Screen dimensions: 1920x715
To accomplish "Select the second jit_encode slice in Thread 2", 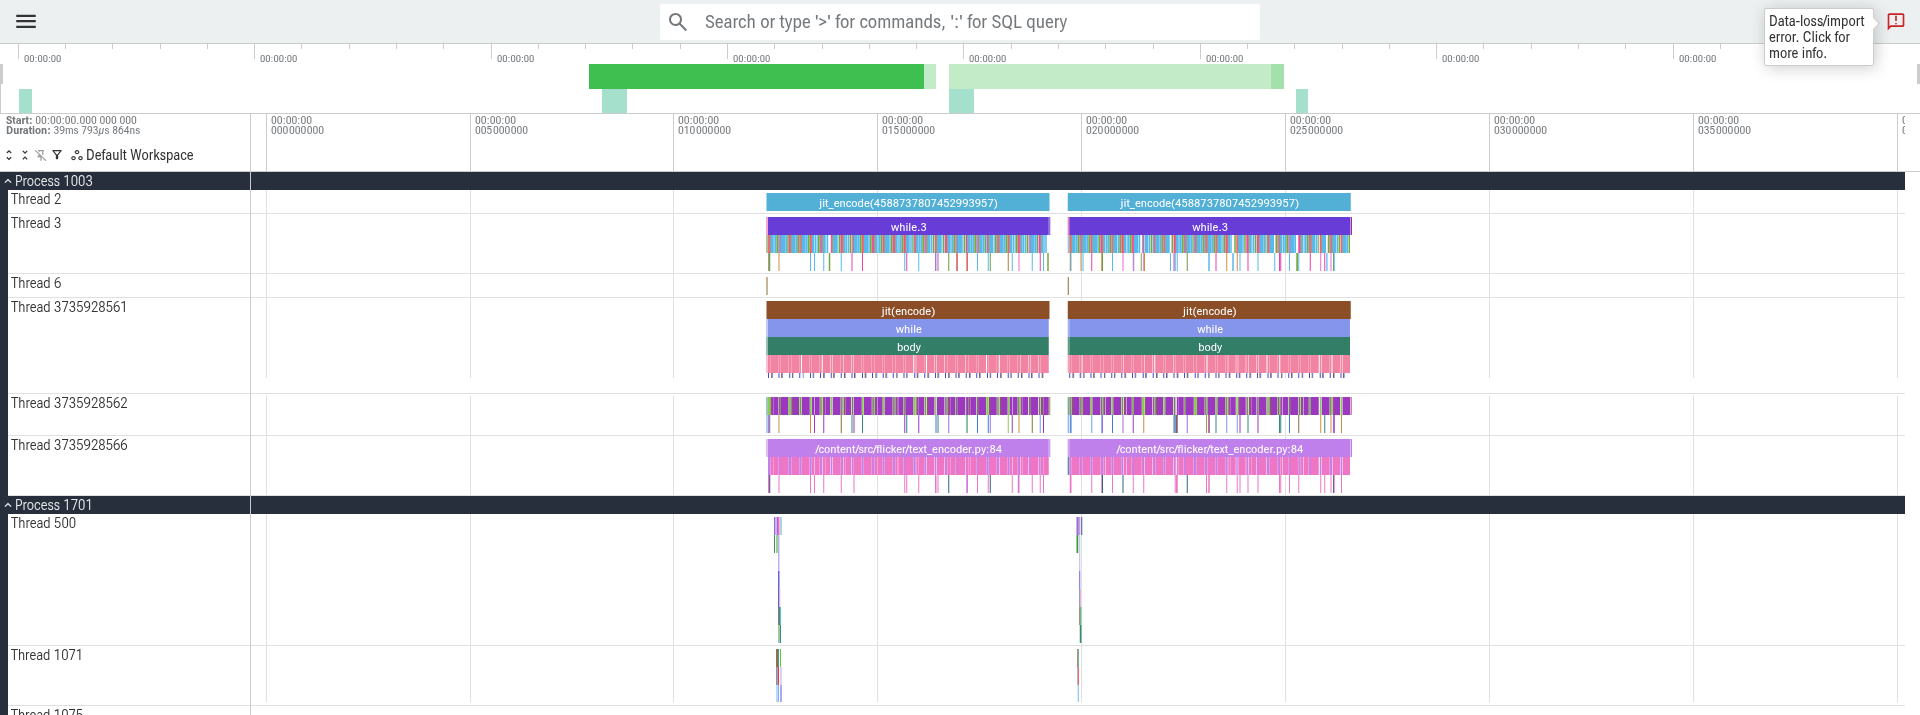I will (1209, 203).
